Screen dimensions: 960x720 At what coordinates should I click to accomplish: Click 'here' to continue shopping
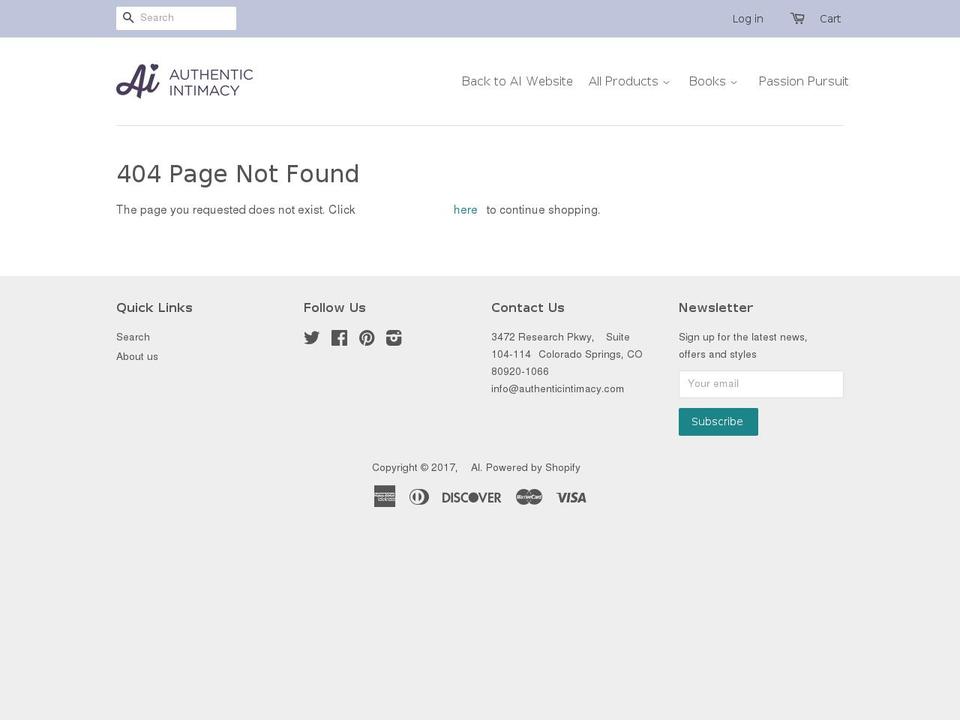point(465,210)
